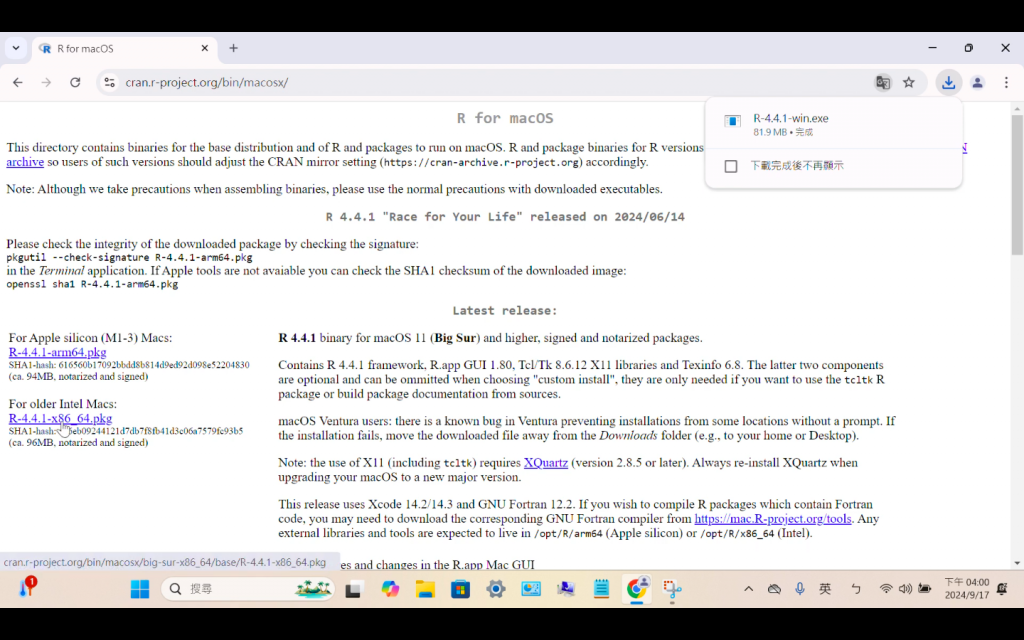Open Microsoft Store from taskbar
The height and width of the screenshot is (640, 1024).
(x=460, y=589)
